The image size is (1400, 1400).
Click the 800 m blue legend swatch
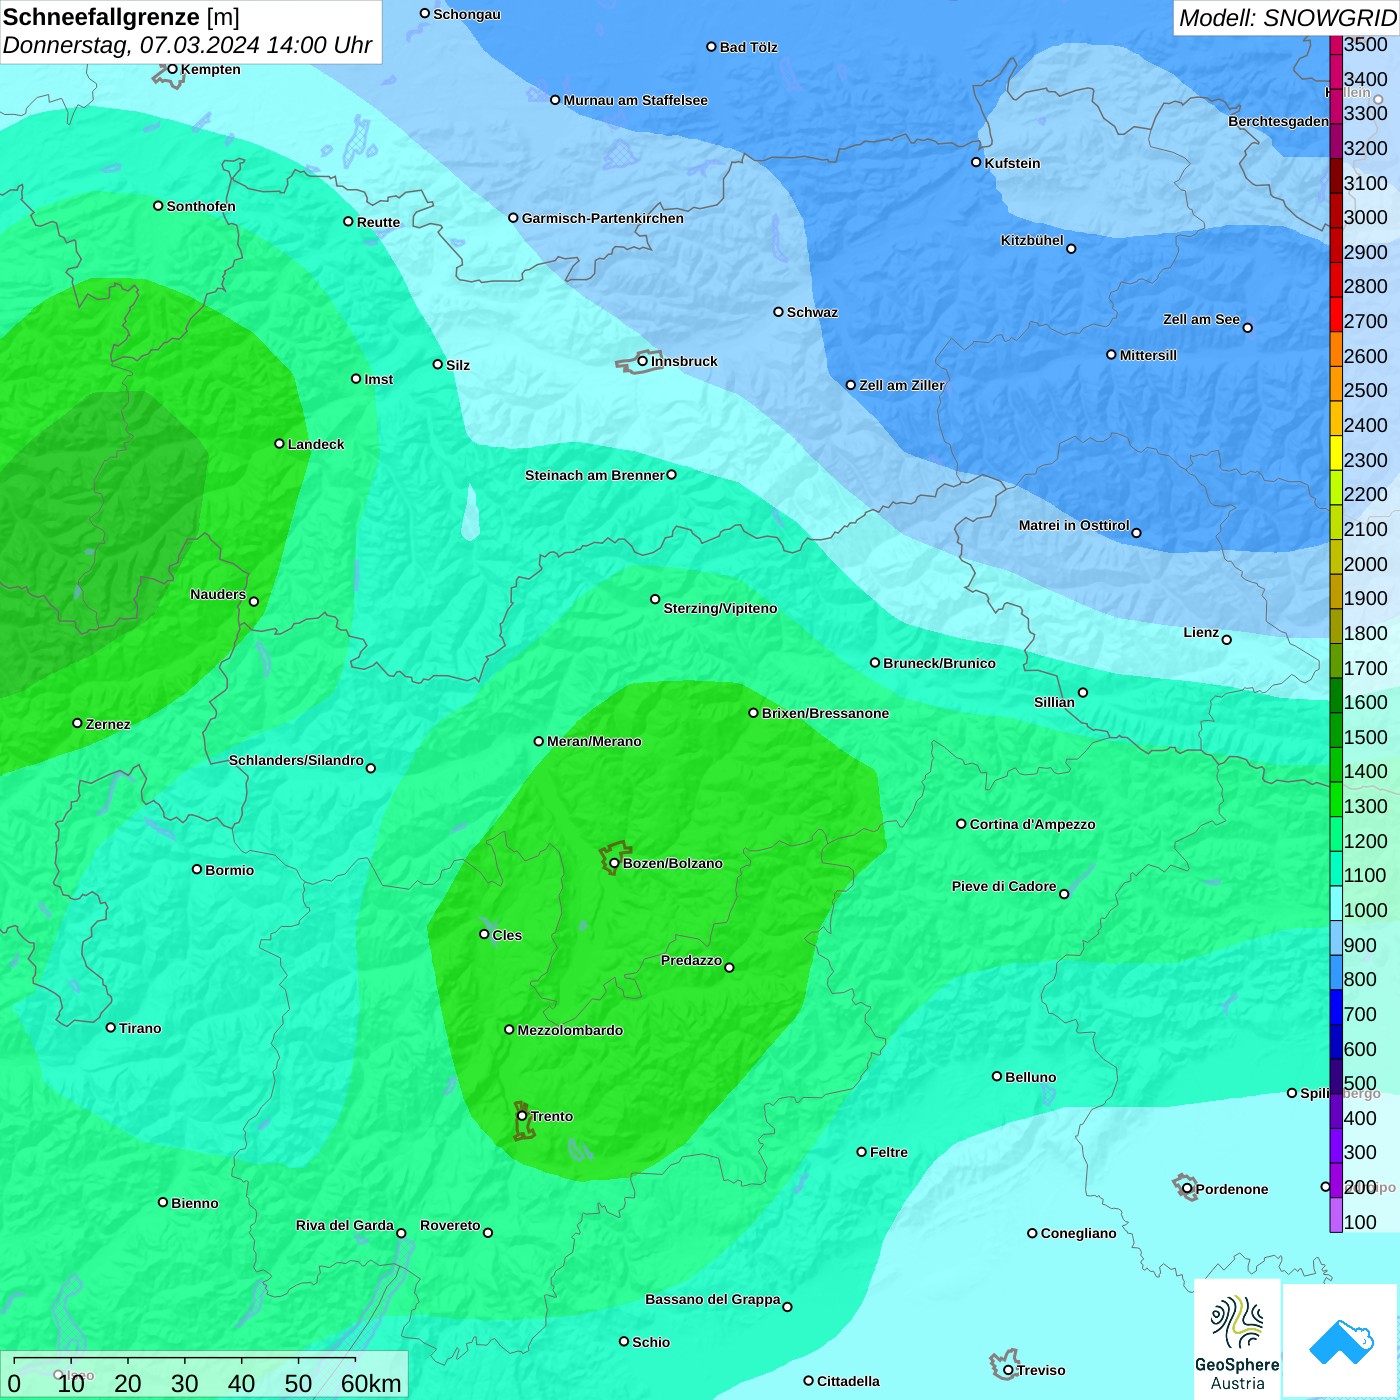pyautogui.click(x=1336, y=972)
